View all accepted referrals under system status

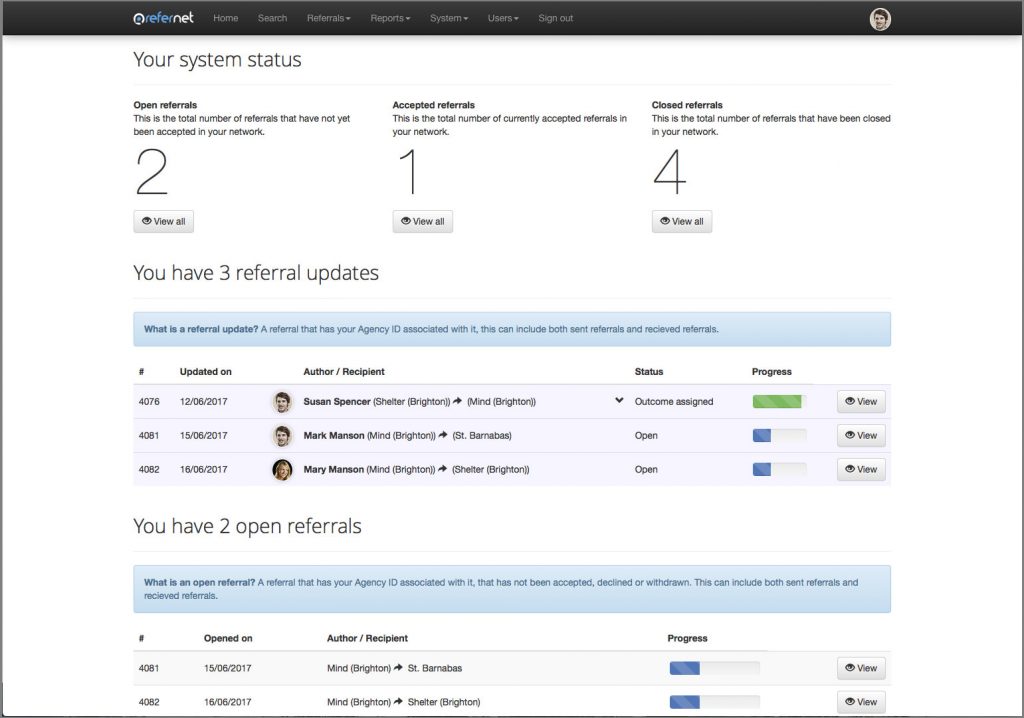pyautogui.click(x=422, y=221)
